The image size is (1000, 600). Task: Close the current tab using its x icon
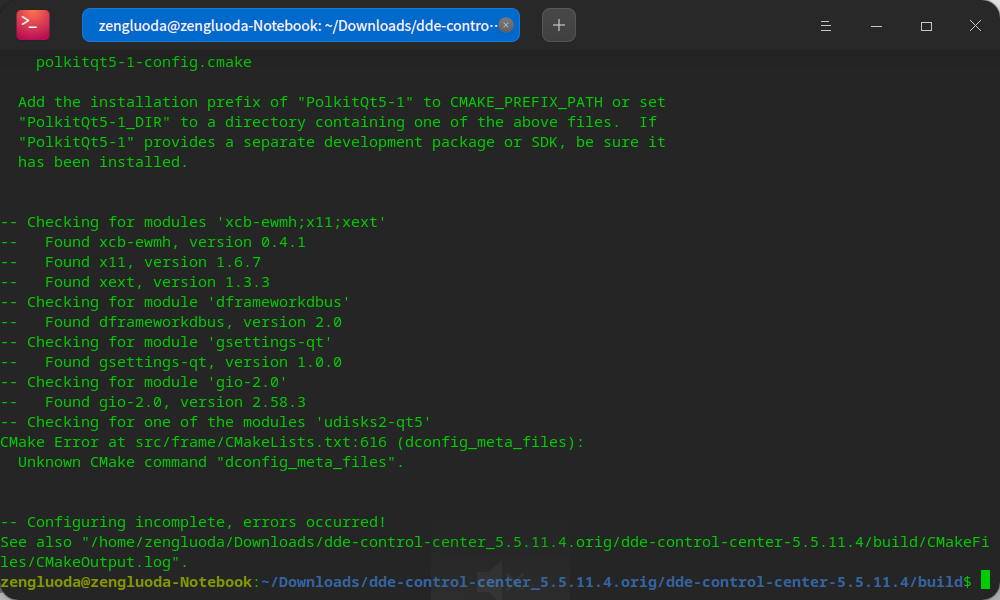(506, 25)
